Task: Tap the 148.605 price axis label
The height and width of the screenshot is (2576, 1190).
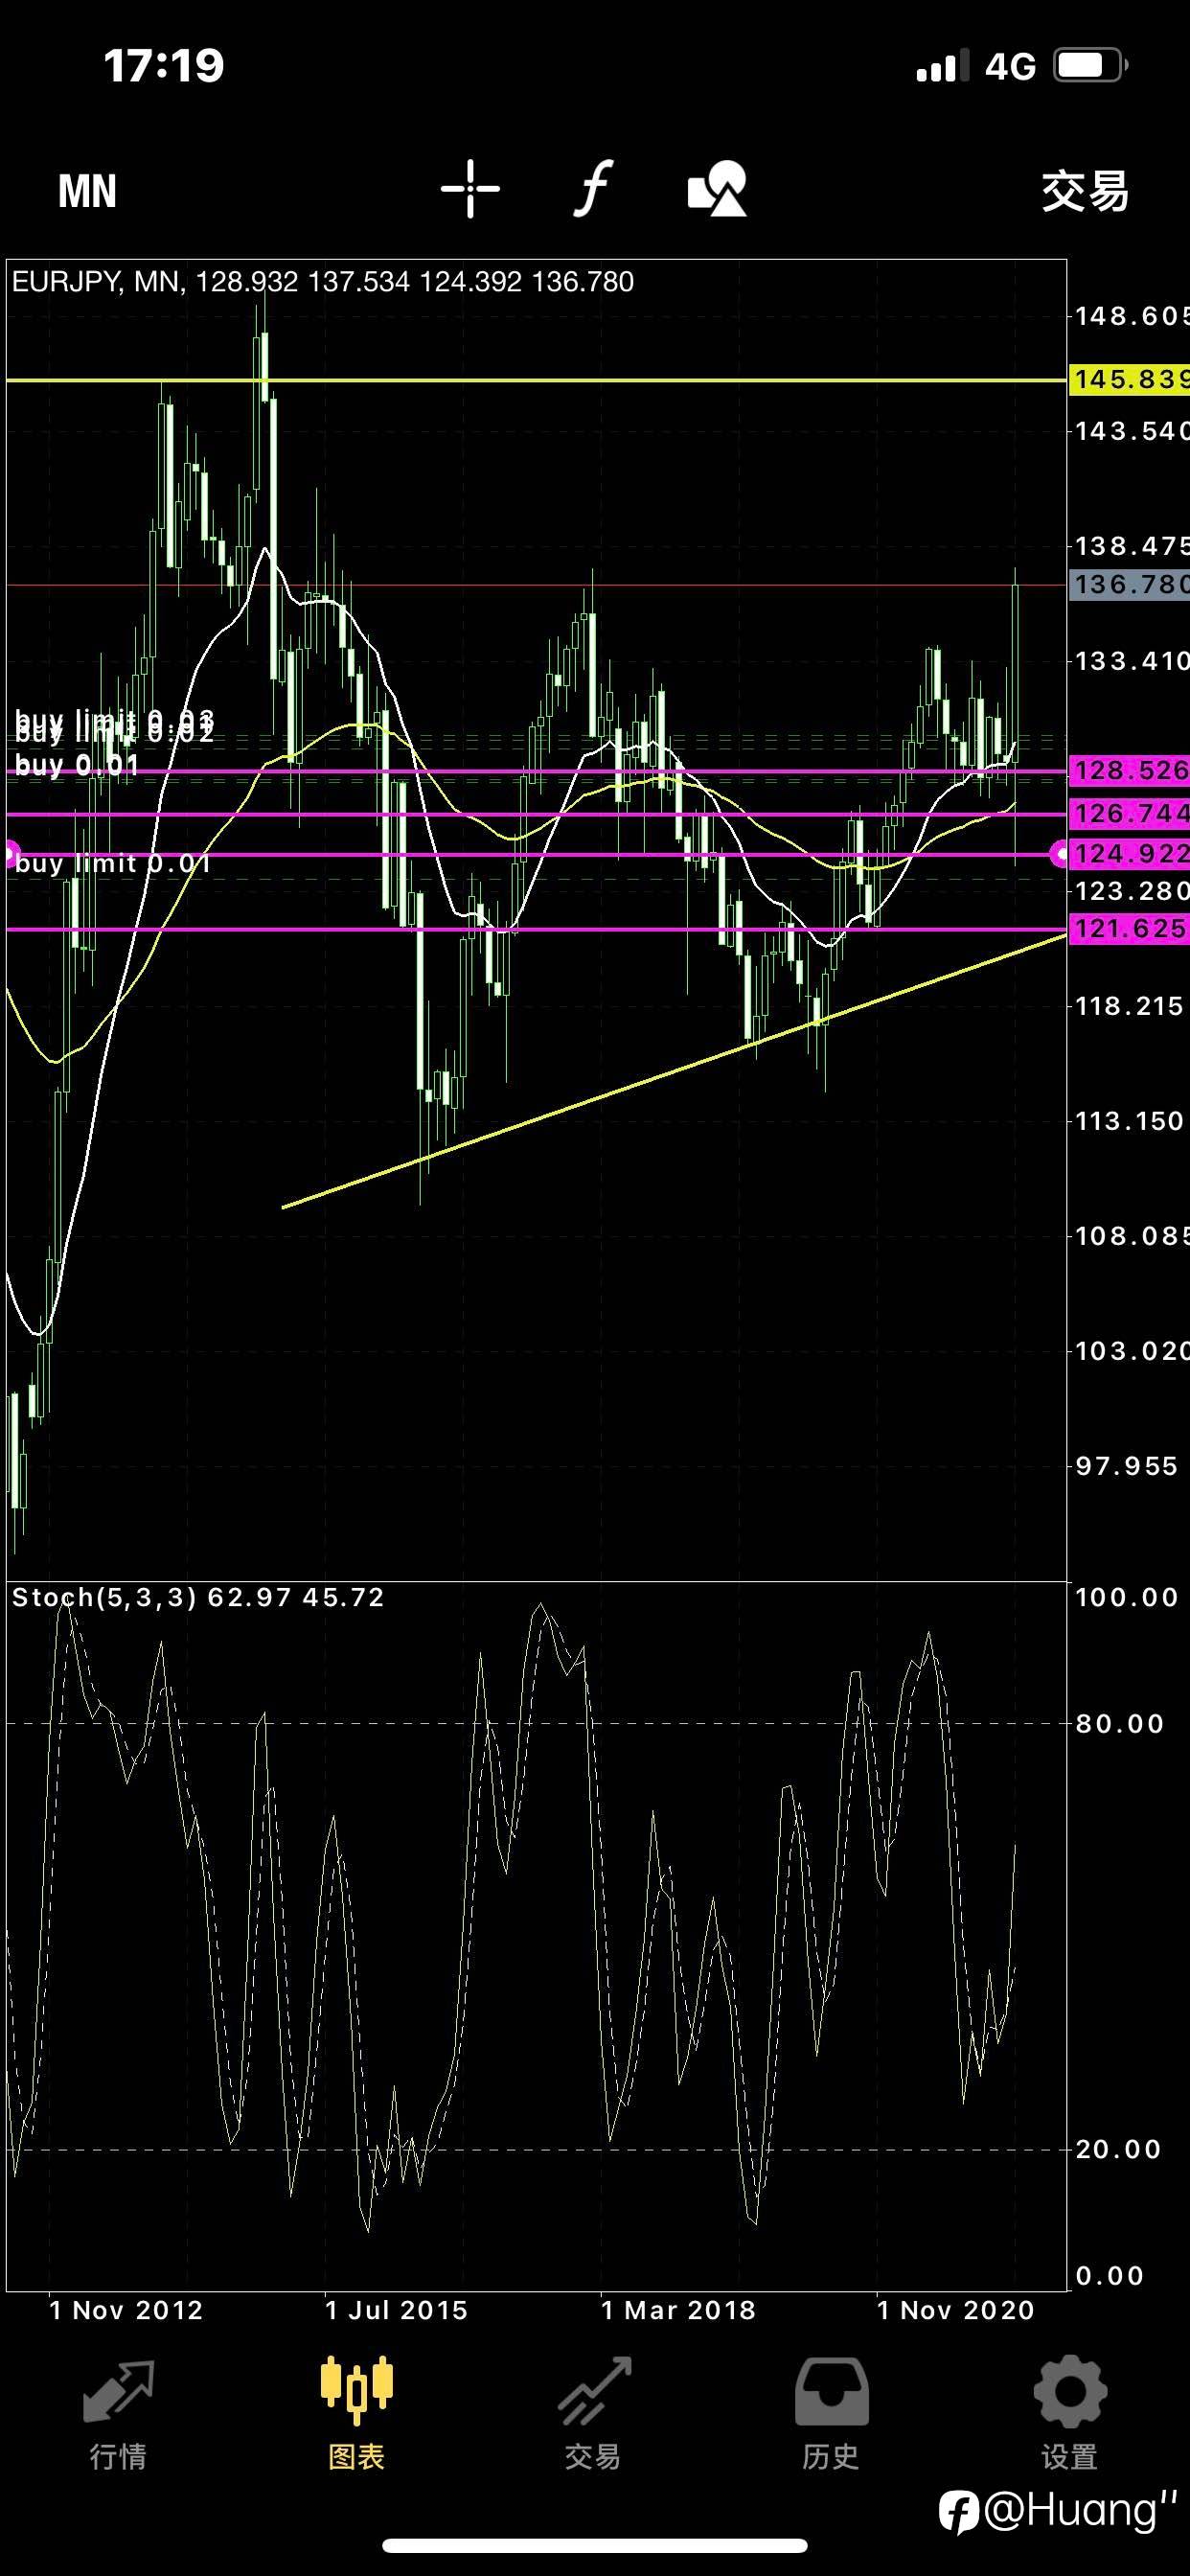Action: pos(1131,316)
